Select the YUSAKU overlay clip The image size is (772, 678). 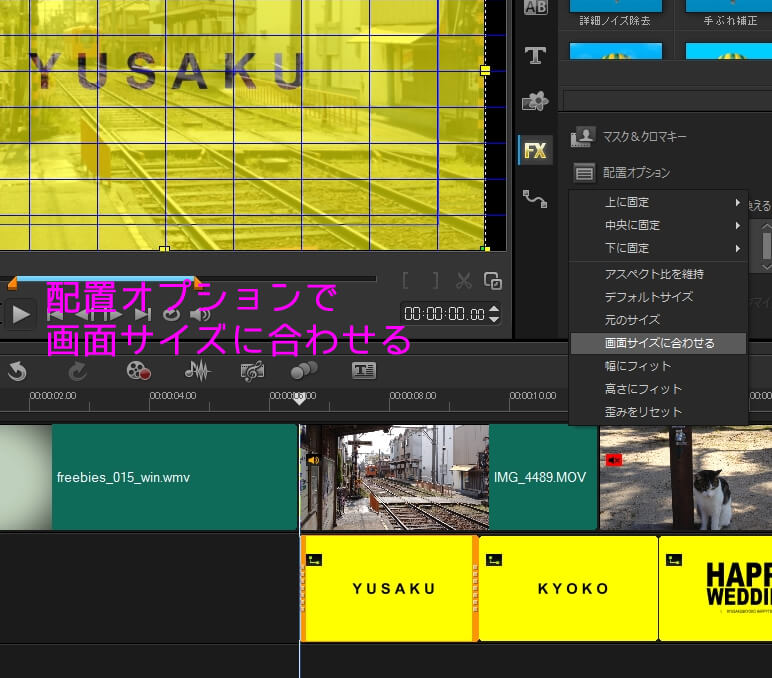click(389, 589)
